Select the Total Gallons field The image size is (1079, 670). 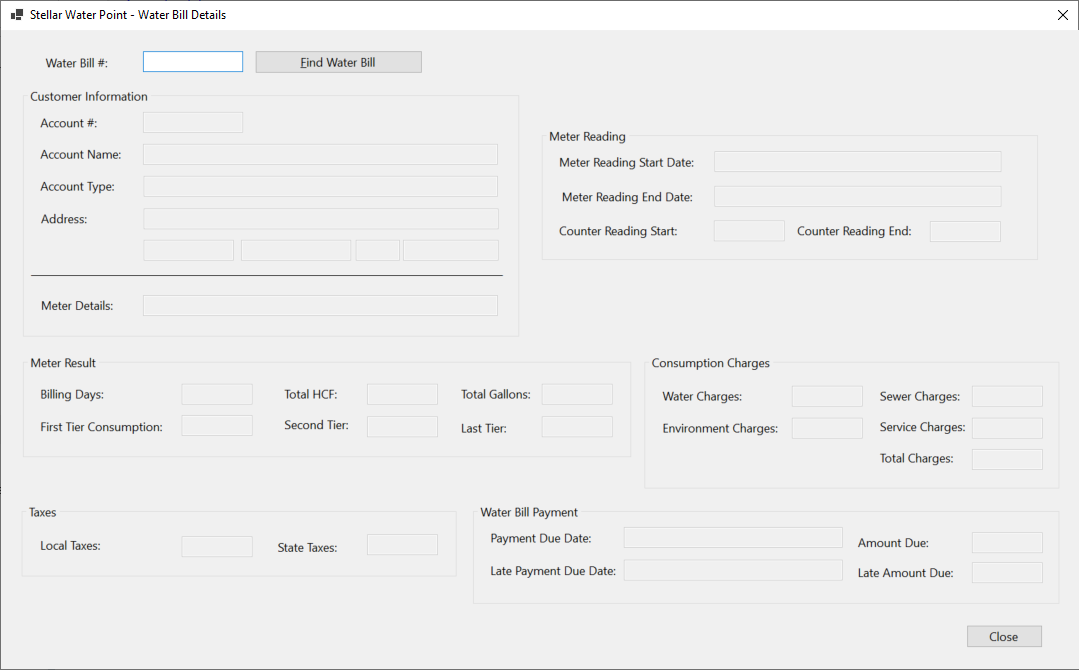pos(577,394)
